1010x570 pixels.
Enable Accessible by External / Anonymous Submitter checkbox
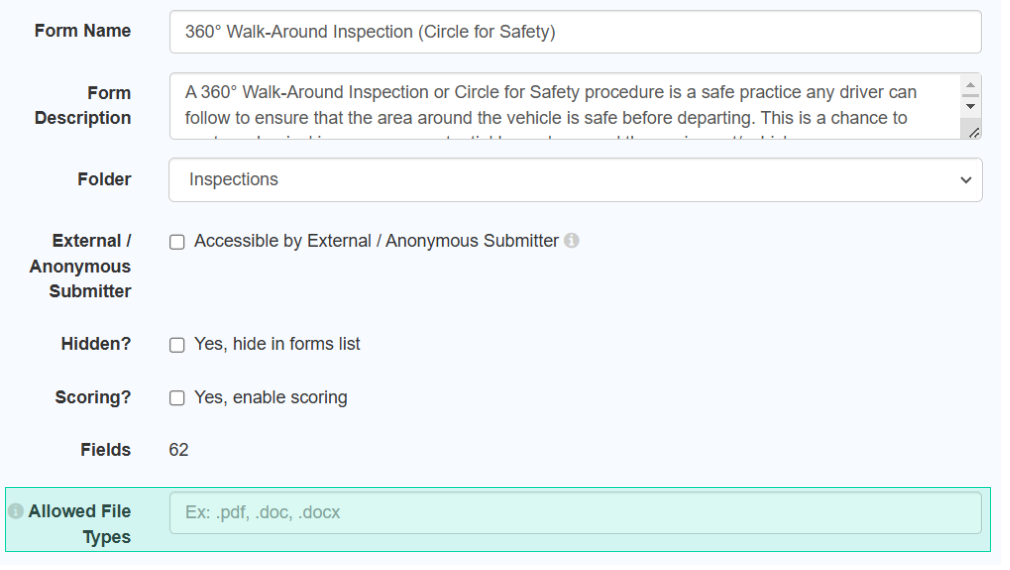point(178,244)
